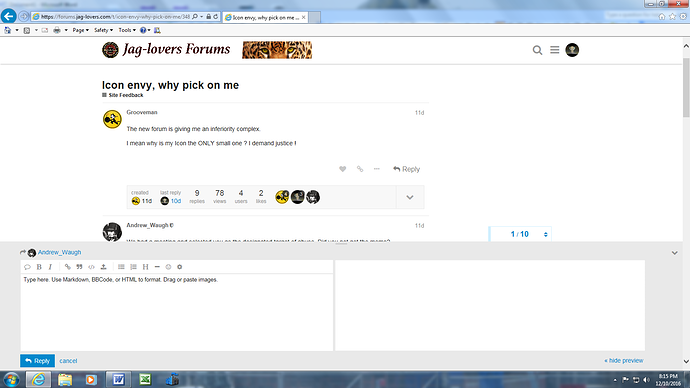Toggle the hide preview link
Image resolution: width=690 pixels, height=388 pixels.
(x=624, y=361)
